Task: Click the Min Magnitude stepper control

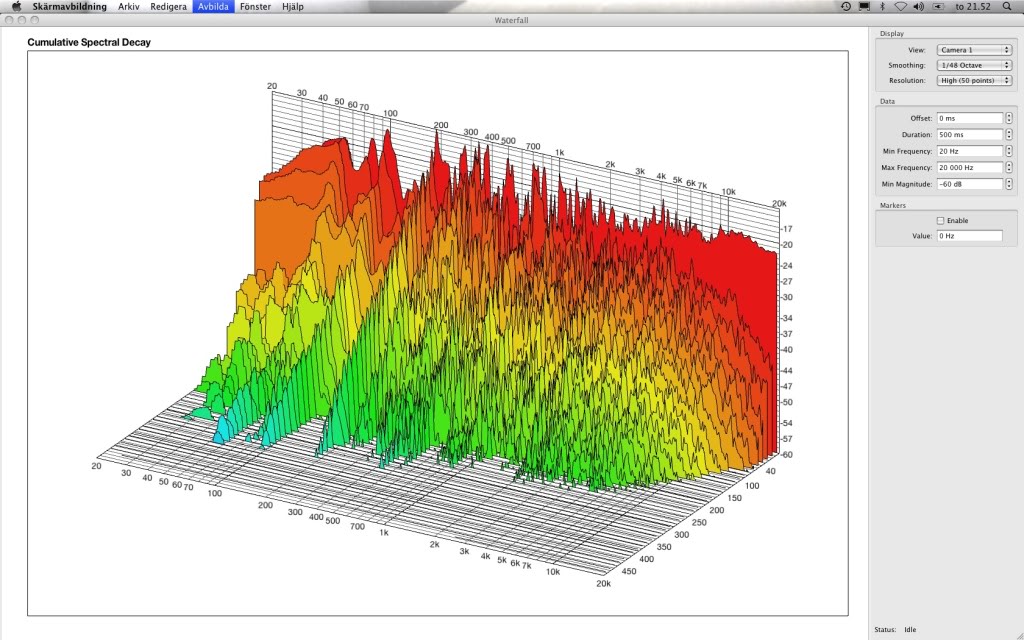Action: tap(1008, 184)
